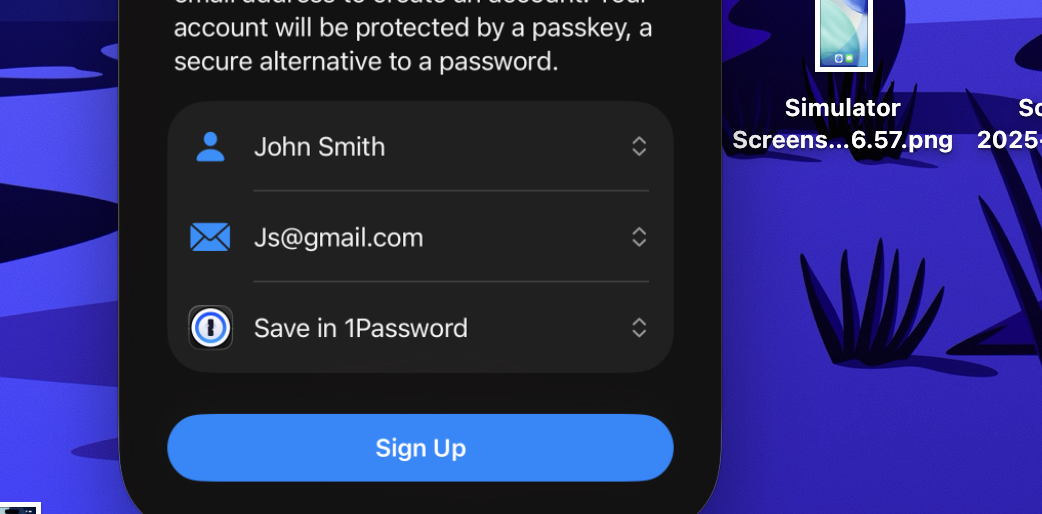The image size is (1042, 514).
Task: Open the Save in 1Password destination selector arrows
Action: pyautogui.click(x=639, y=328)
